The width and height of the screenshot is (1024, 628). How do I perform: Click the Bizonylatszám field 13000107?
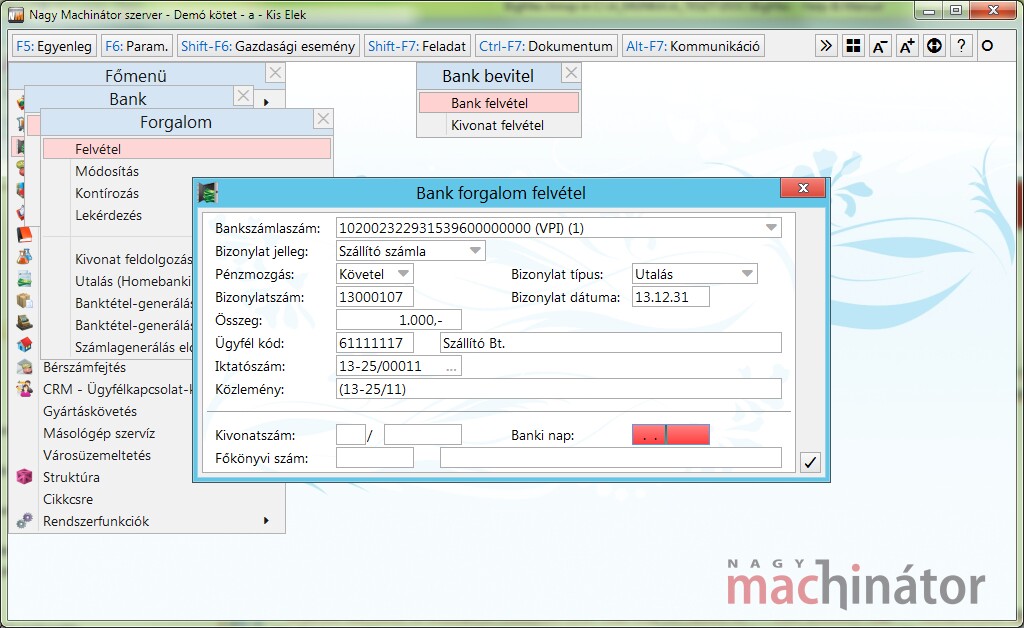[x=375, y=297]
